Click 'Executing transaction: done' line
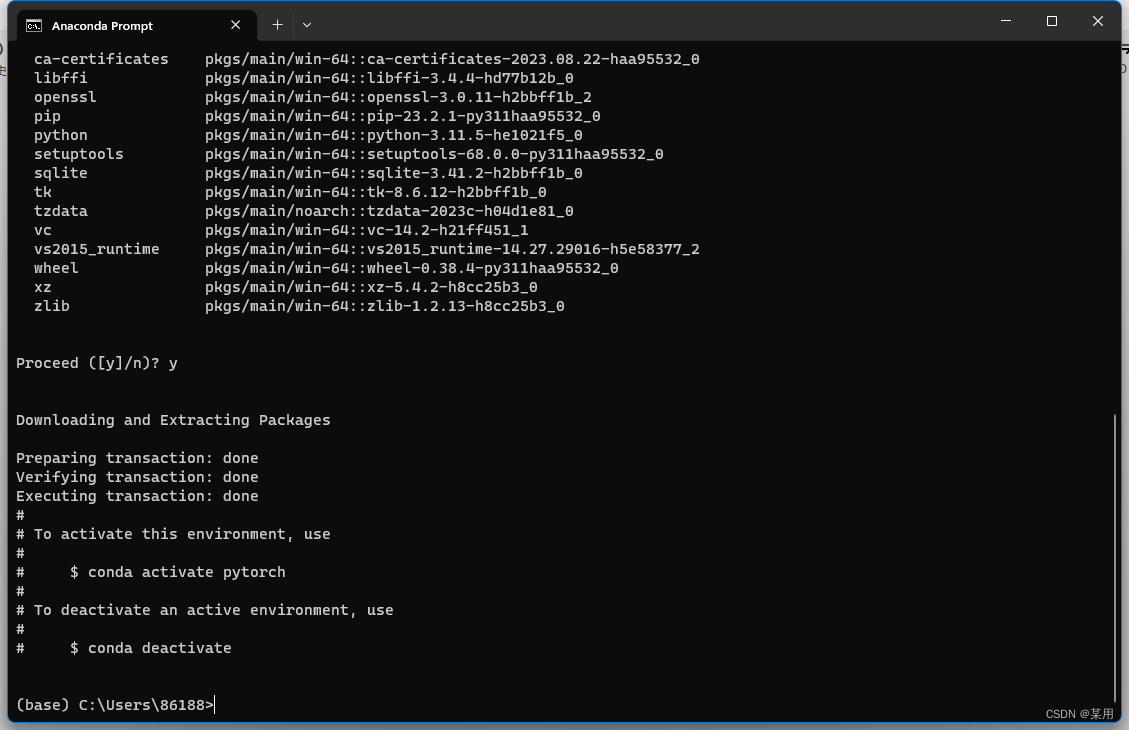This screenshot has width=1129, height=730. pos(137,496)
